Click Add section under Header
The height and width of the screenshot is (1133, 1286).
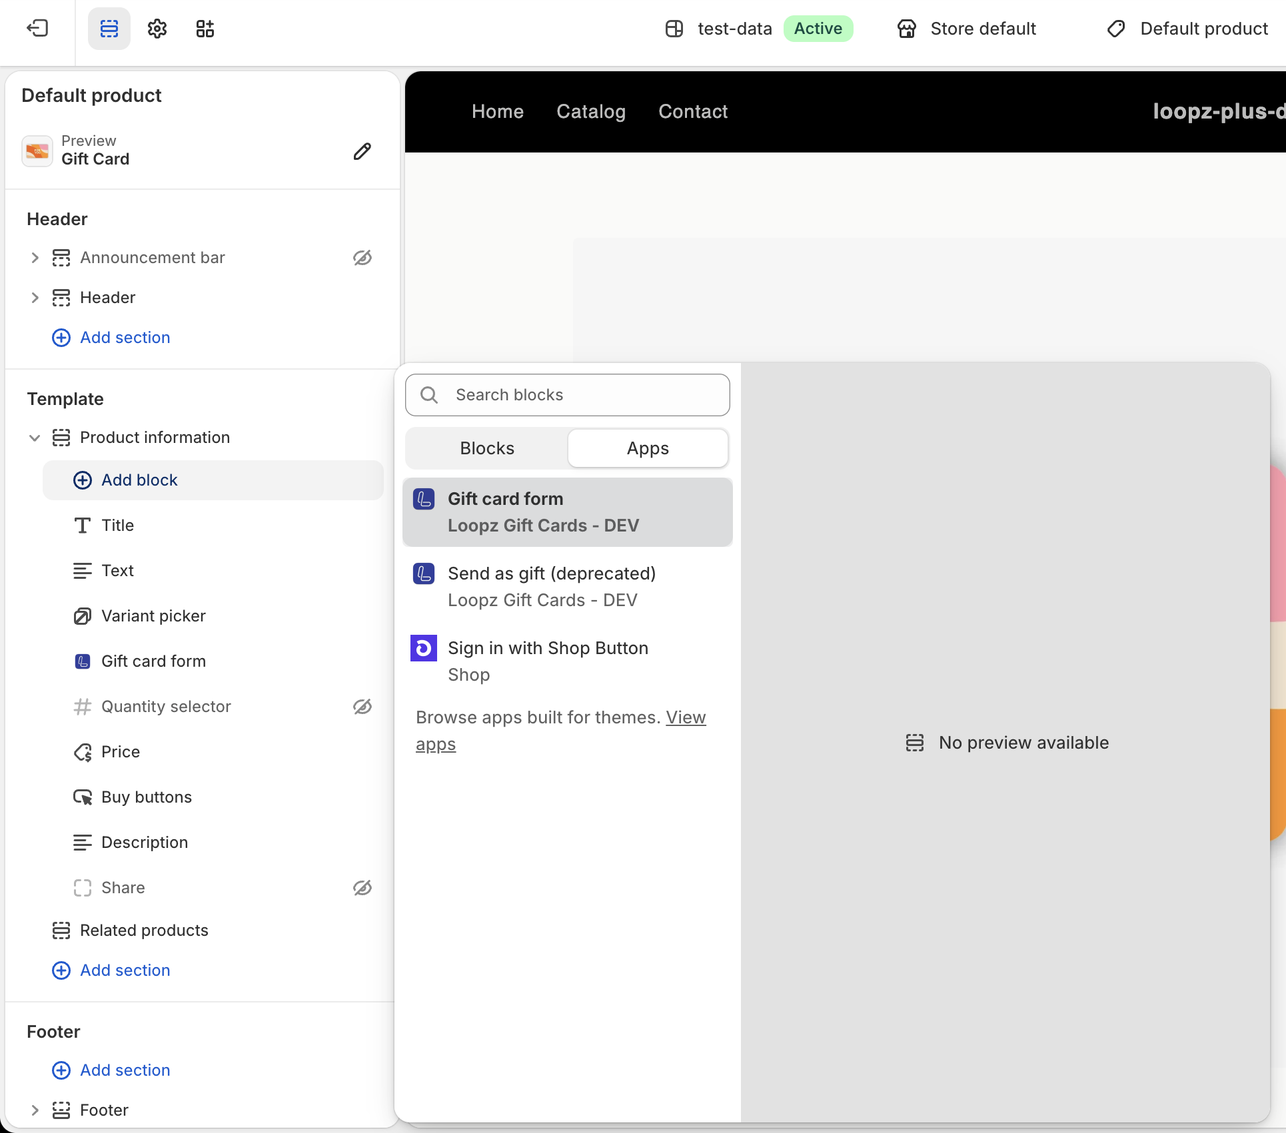(111, 338)
